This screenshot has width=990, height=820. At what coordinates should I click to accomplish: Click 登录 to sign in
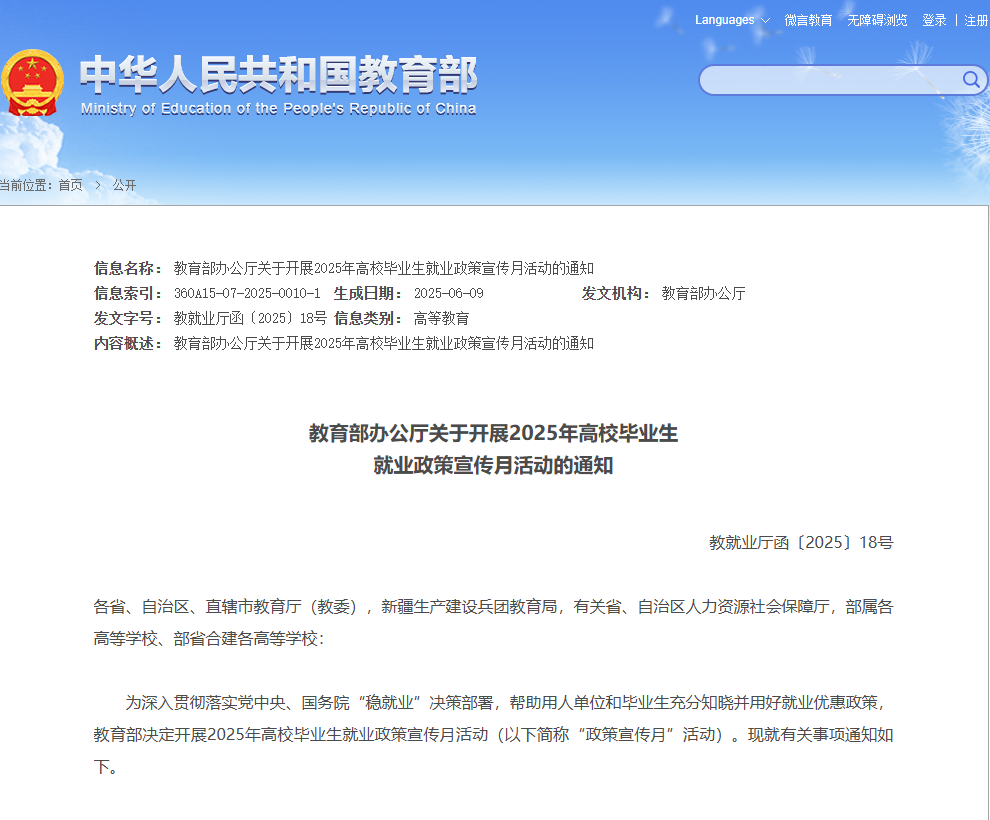[934, 20]
